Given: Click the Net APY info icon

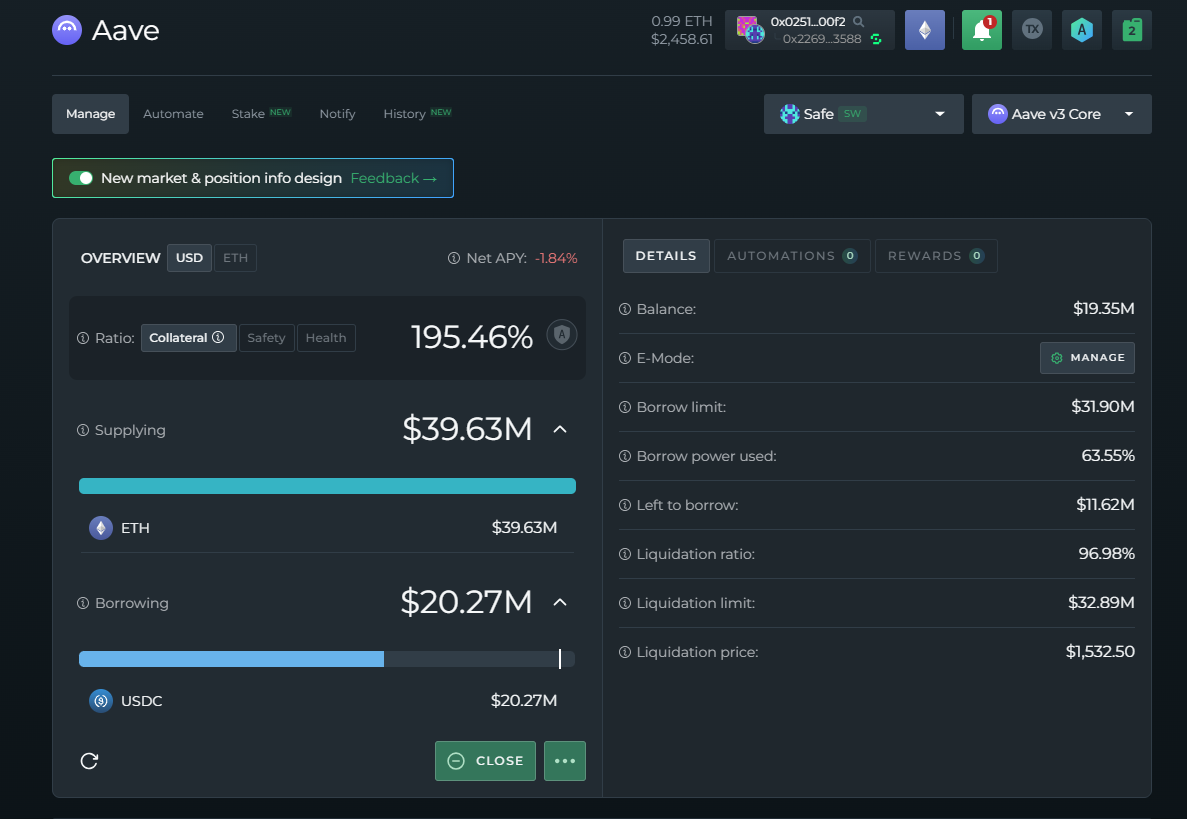Looking at the screenshot, I should pyautogui.click(x=453, y=258).
